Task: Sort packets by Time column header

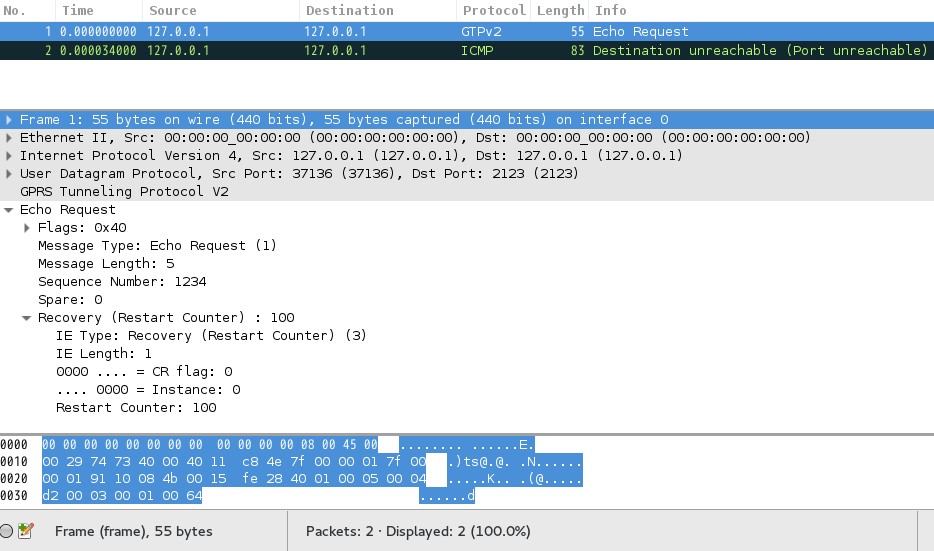Action: (x=99, y=11)
